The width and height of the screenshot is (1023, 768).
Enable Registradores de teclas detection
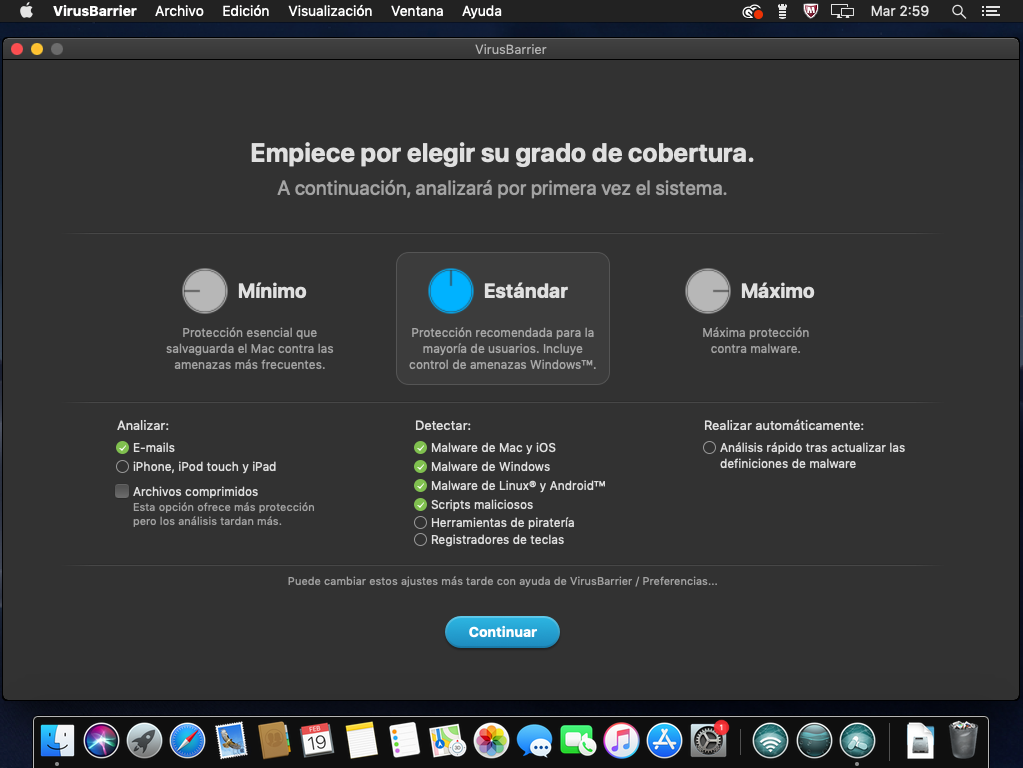pos(420,540)
